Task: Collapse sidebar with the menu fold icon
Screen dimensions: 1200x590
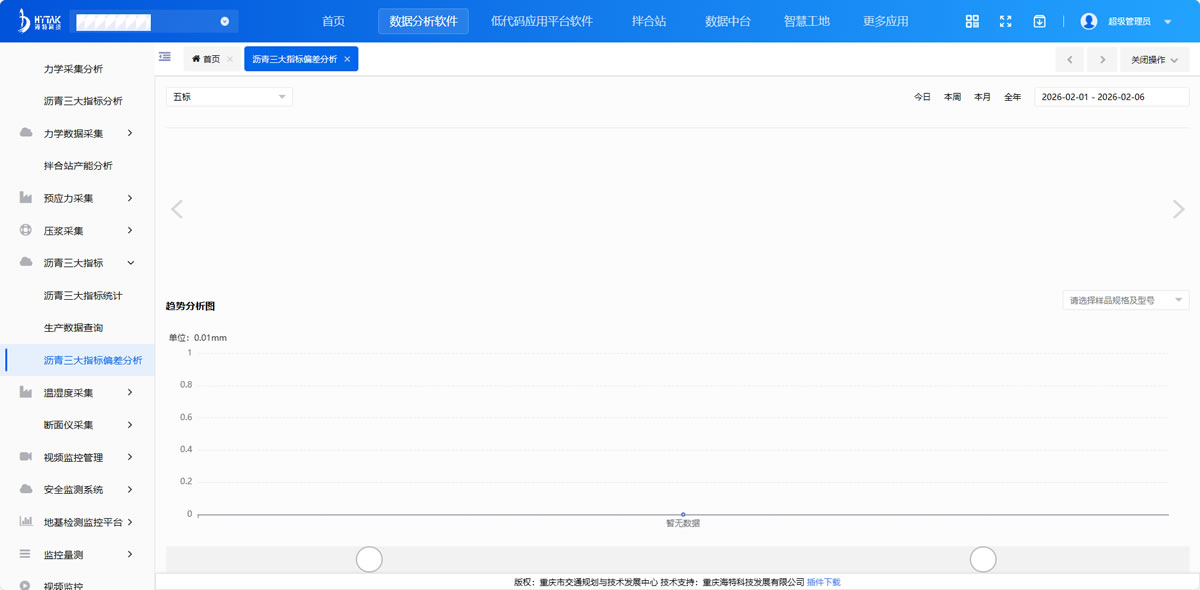Action: (x=165, y=58)
